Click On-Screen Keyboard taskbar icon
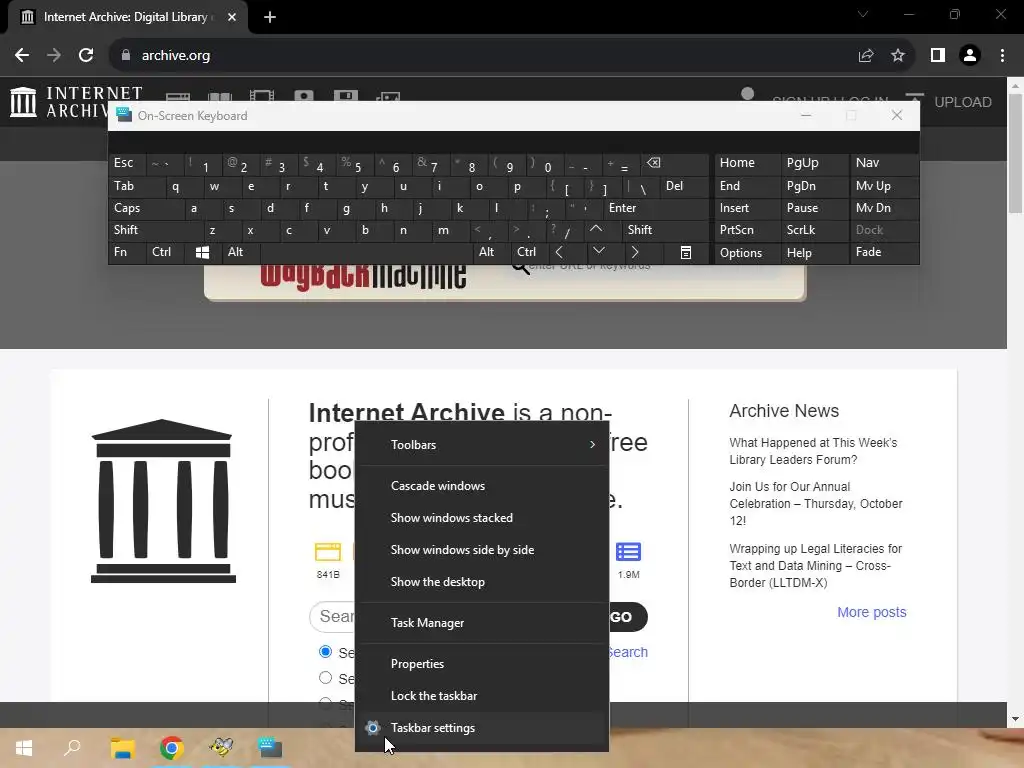The image size is (1024, 768). tap(270, 747)
